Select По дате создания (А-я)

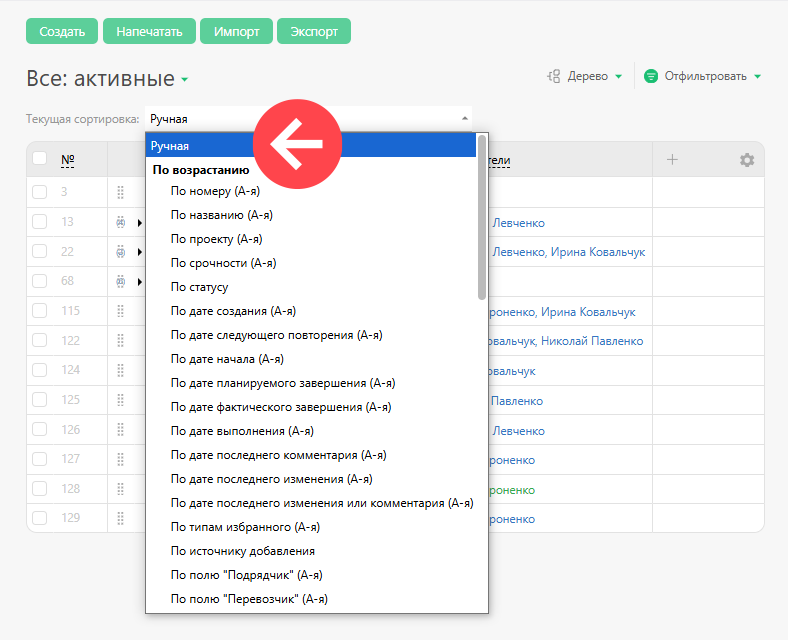point(233,311)
